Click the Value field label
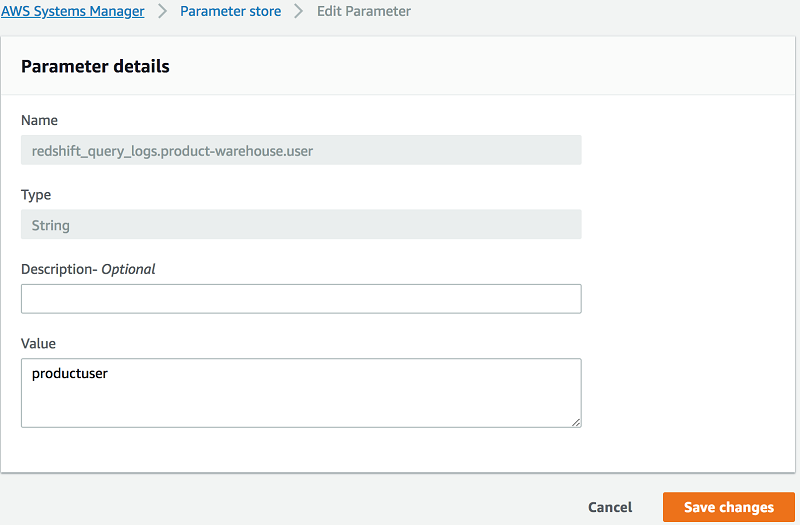This screenshot has width=800, height=525. (x=39, y=343)
